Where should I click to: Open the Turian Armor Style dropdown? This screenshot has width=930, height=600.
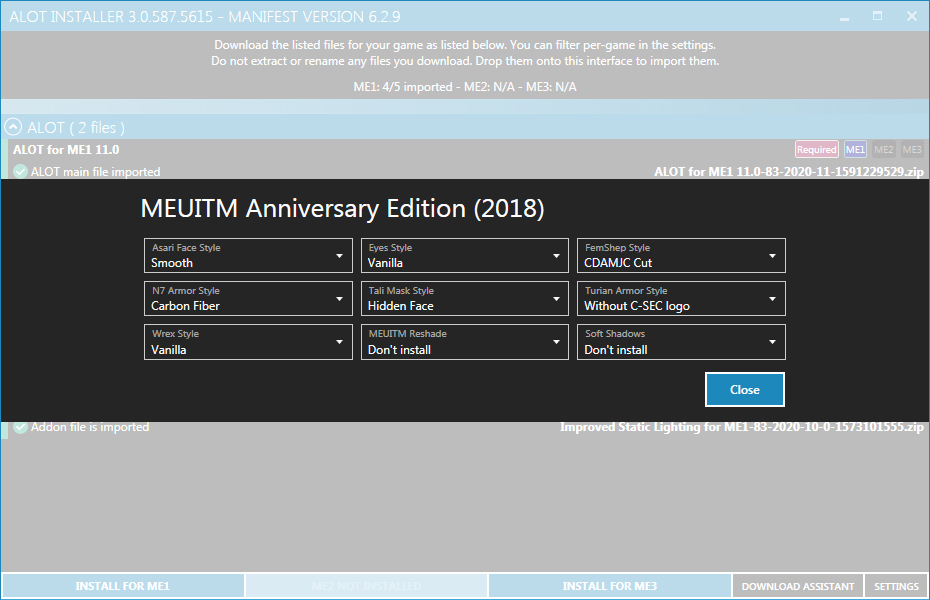pos(681,299)
